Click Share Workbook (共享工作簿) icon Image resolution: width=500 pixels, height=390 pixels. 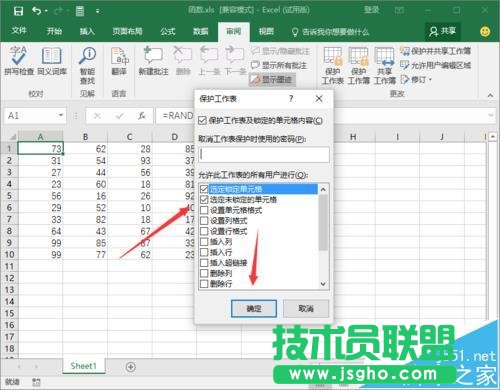(384, 65)
